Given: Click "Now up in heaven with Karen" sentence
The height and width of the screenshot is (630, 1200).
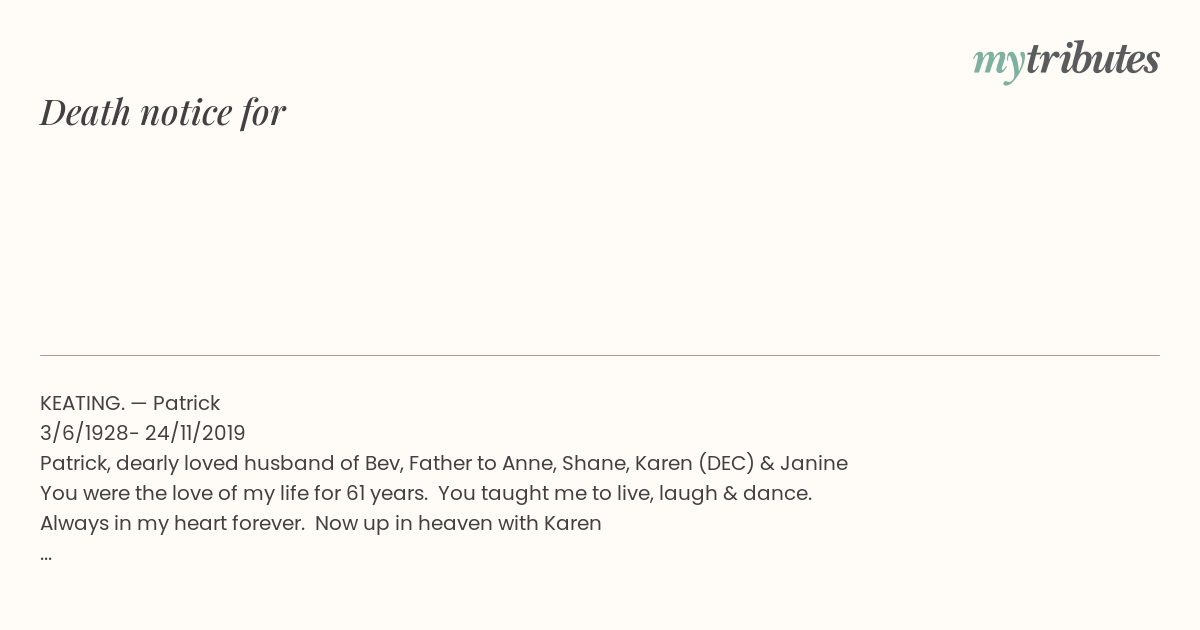Looking at the screenshot, I should coord(458,523).
